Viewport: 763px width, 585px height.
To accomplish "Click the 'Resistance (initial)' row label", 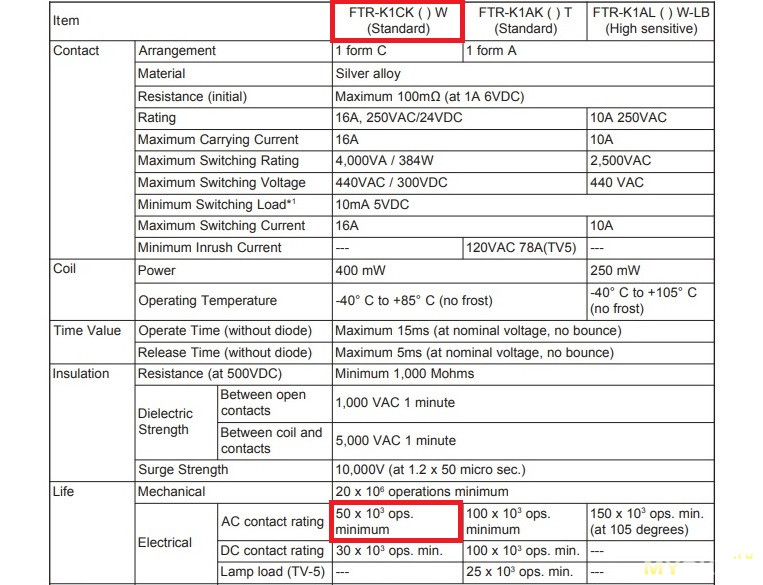I will (x=233, y=96).
